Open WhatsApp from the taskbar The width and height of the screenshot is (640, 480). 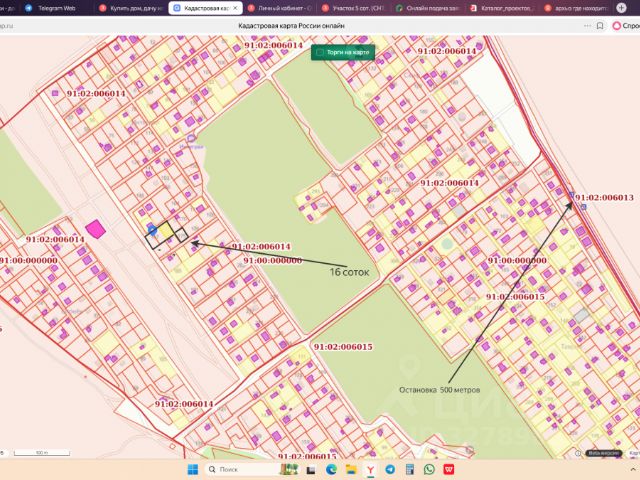click(429, 469)
